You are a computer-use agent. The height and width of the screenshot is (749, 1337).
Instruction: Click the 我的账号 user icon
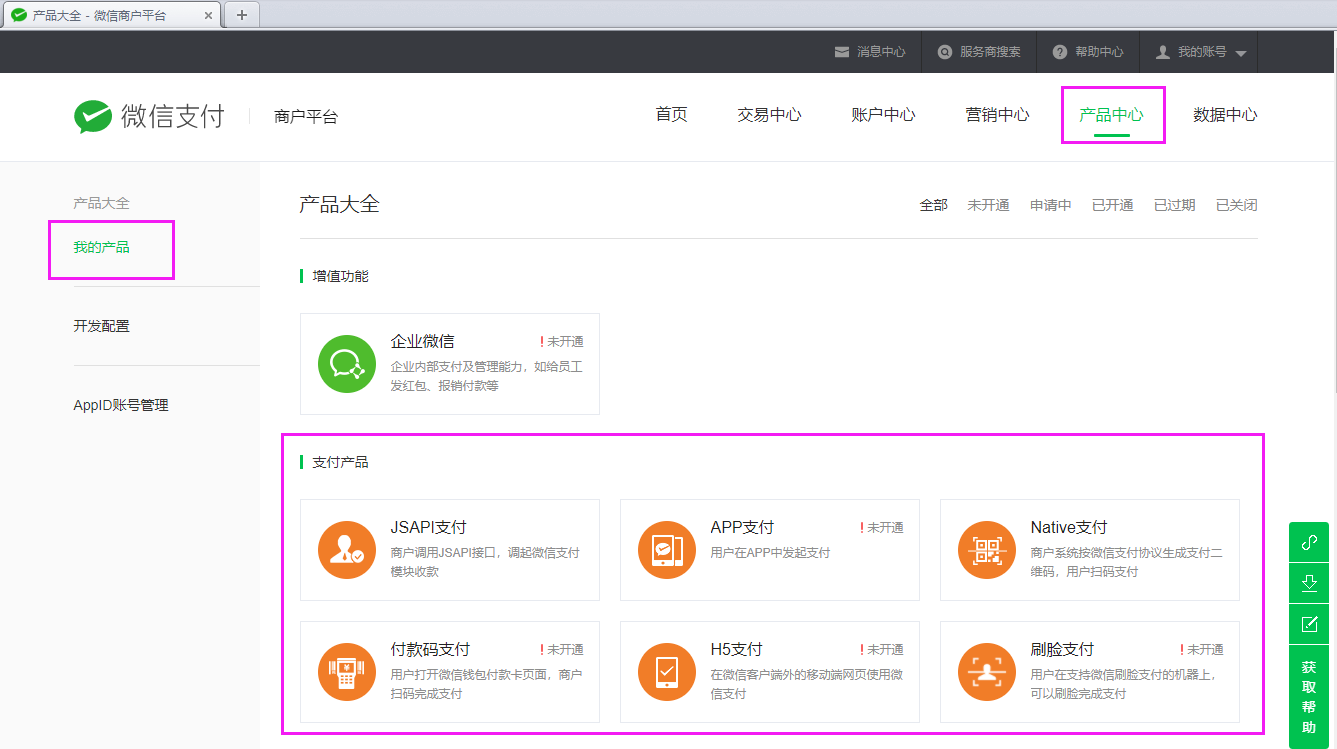(1163, 52)
